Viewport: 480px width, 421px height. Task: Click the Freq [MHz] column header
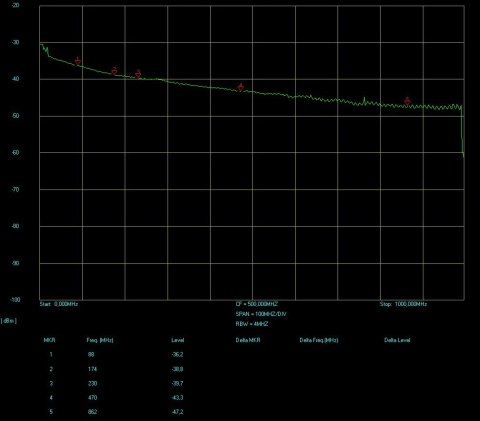tap(100, 340)
